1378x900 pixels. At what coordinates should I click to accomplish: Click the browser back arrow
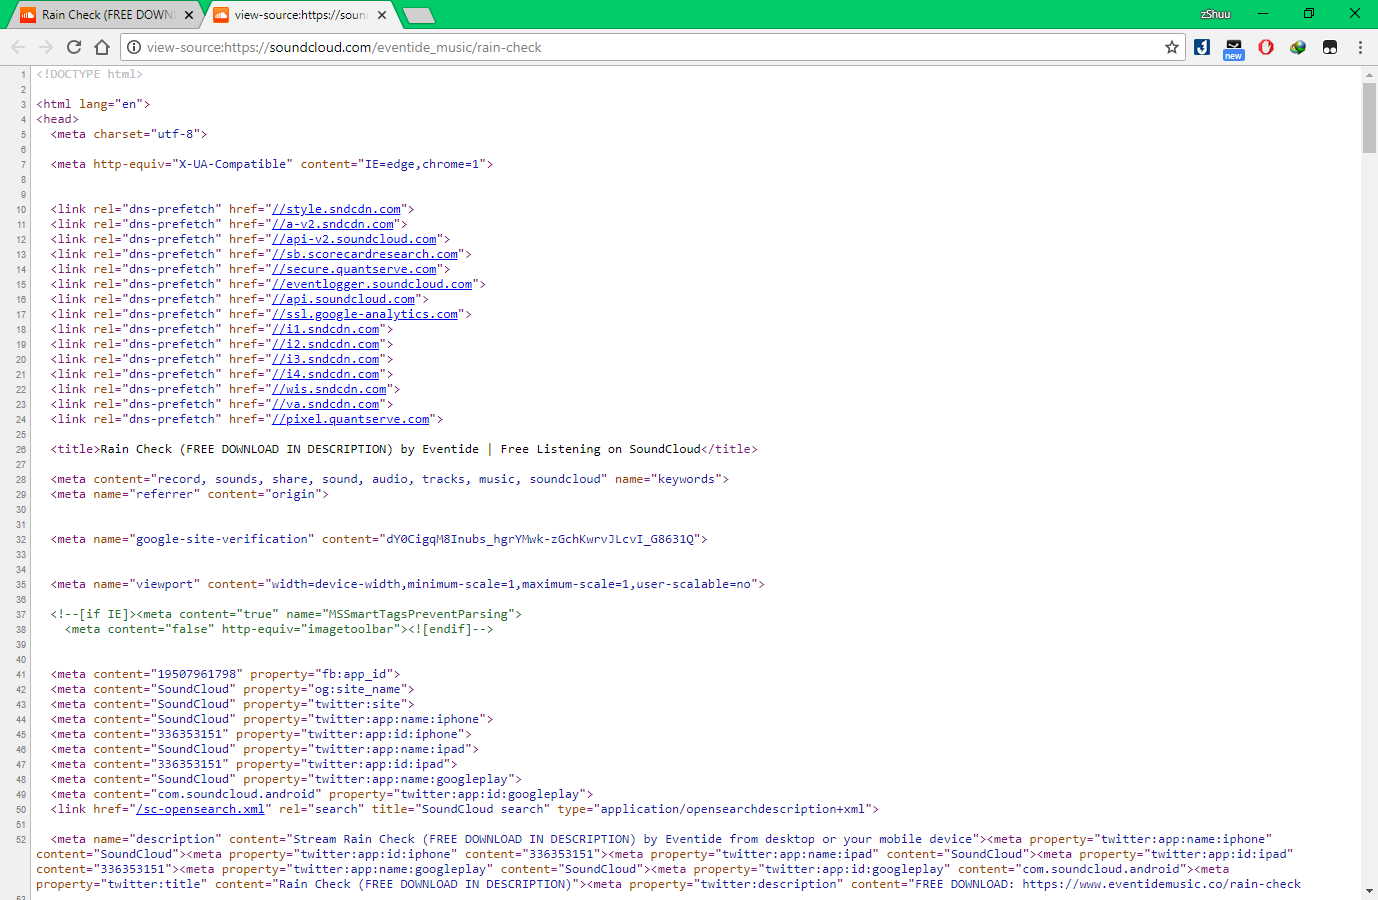18,47
